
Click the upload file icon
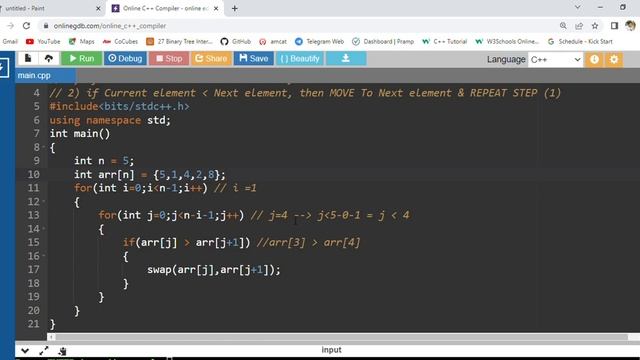pyautogui.click(x=49, y=59)
